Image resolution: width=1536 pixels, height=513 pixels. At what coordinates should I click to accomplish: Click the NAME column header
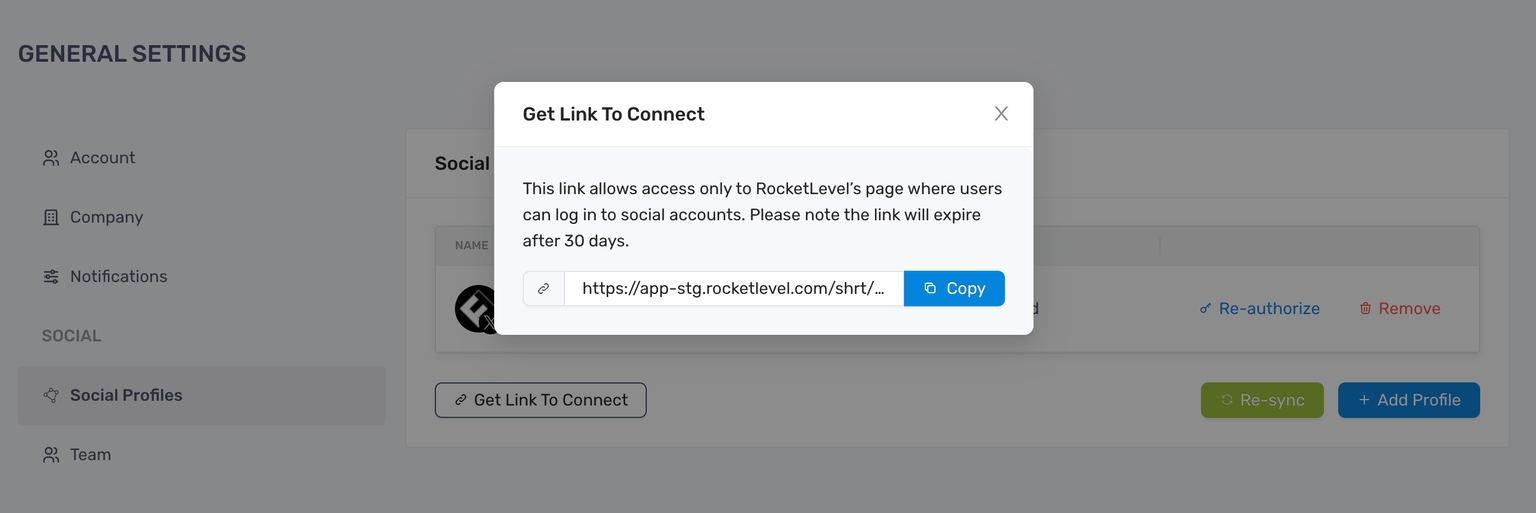click(x=471, y=245)
